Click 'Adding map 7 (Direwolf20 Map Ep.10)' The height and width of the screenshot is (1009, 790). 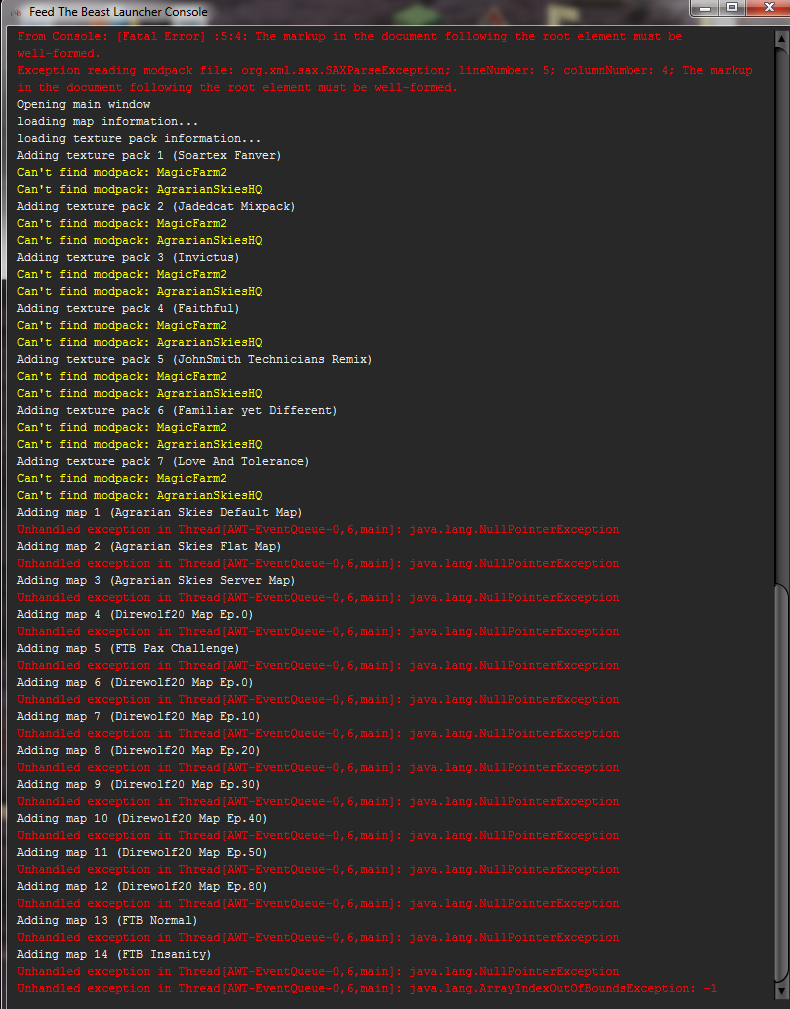point(138,717)
